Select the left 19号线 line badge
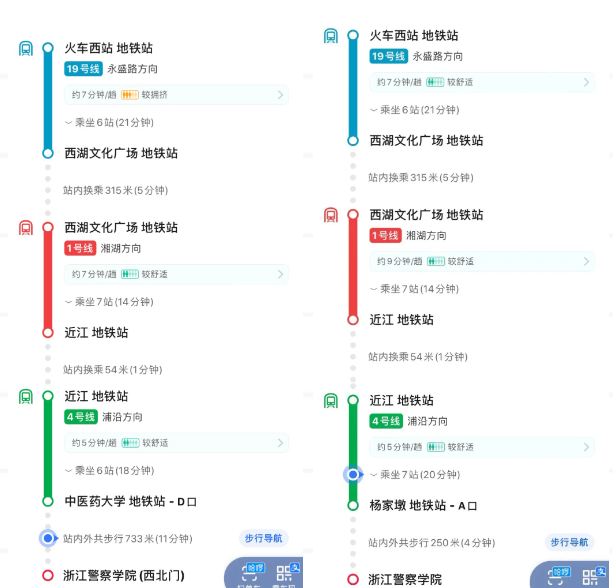 [83, 69]
